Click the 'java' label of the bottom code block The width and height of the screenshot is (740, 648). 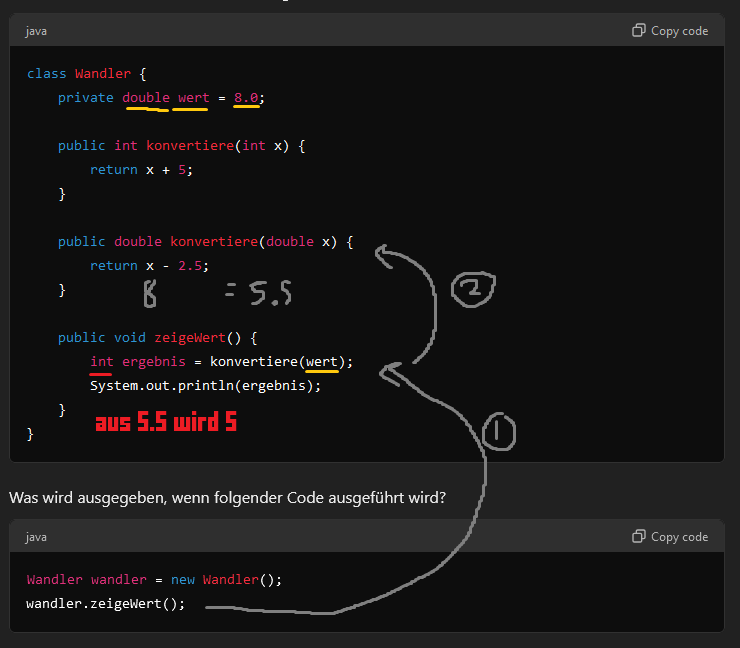click(36, 537)
